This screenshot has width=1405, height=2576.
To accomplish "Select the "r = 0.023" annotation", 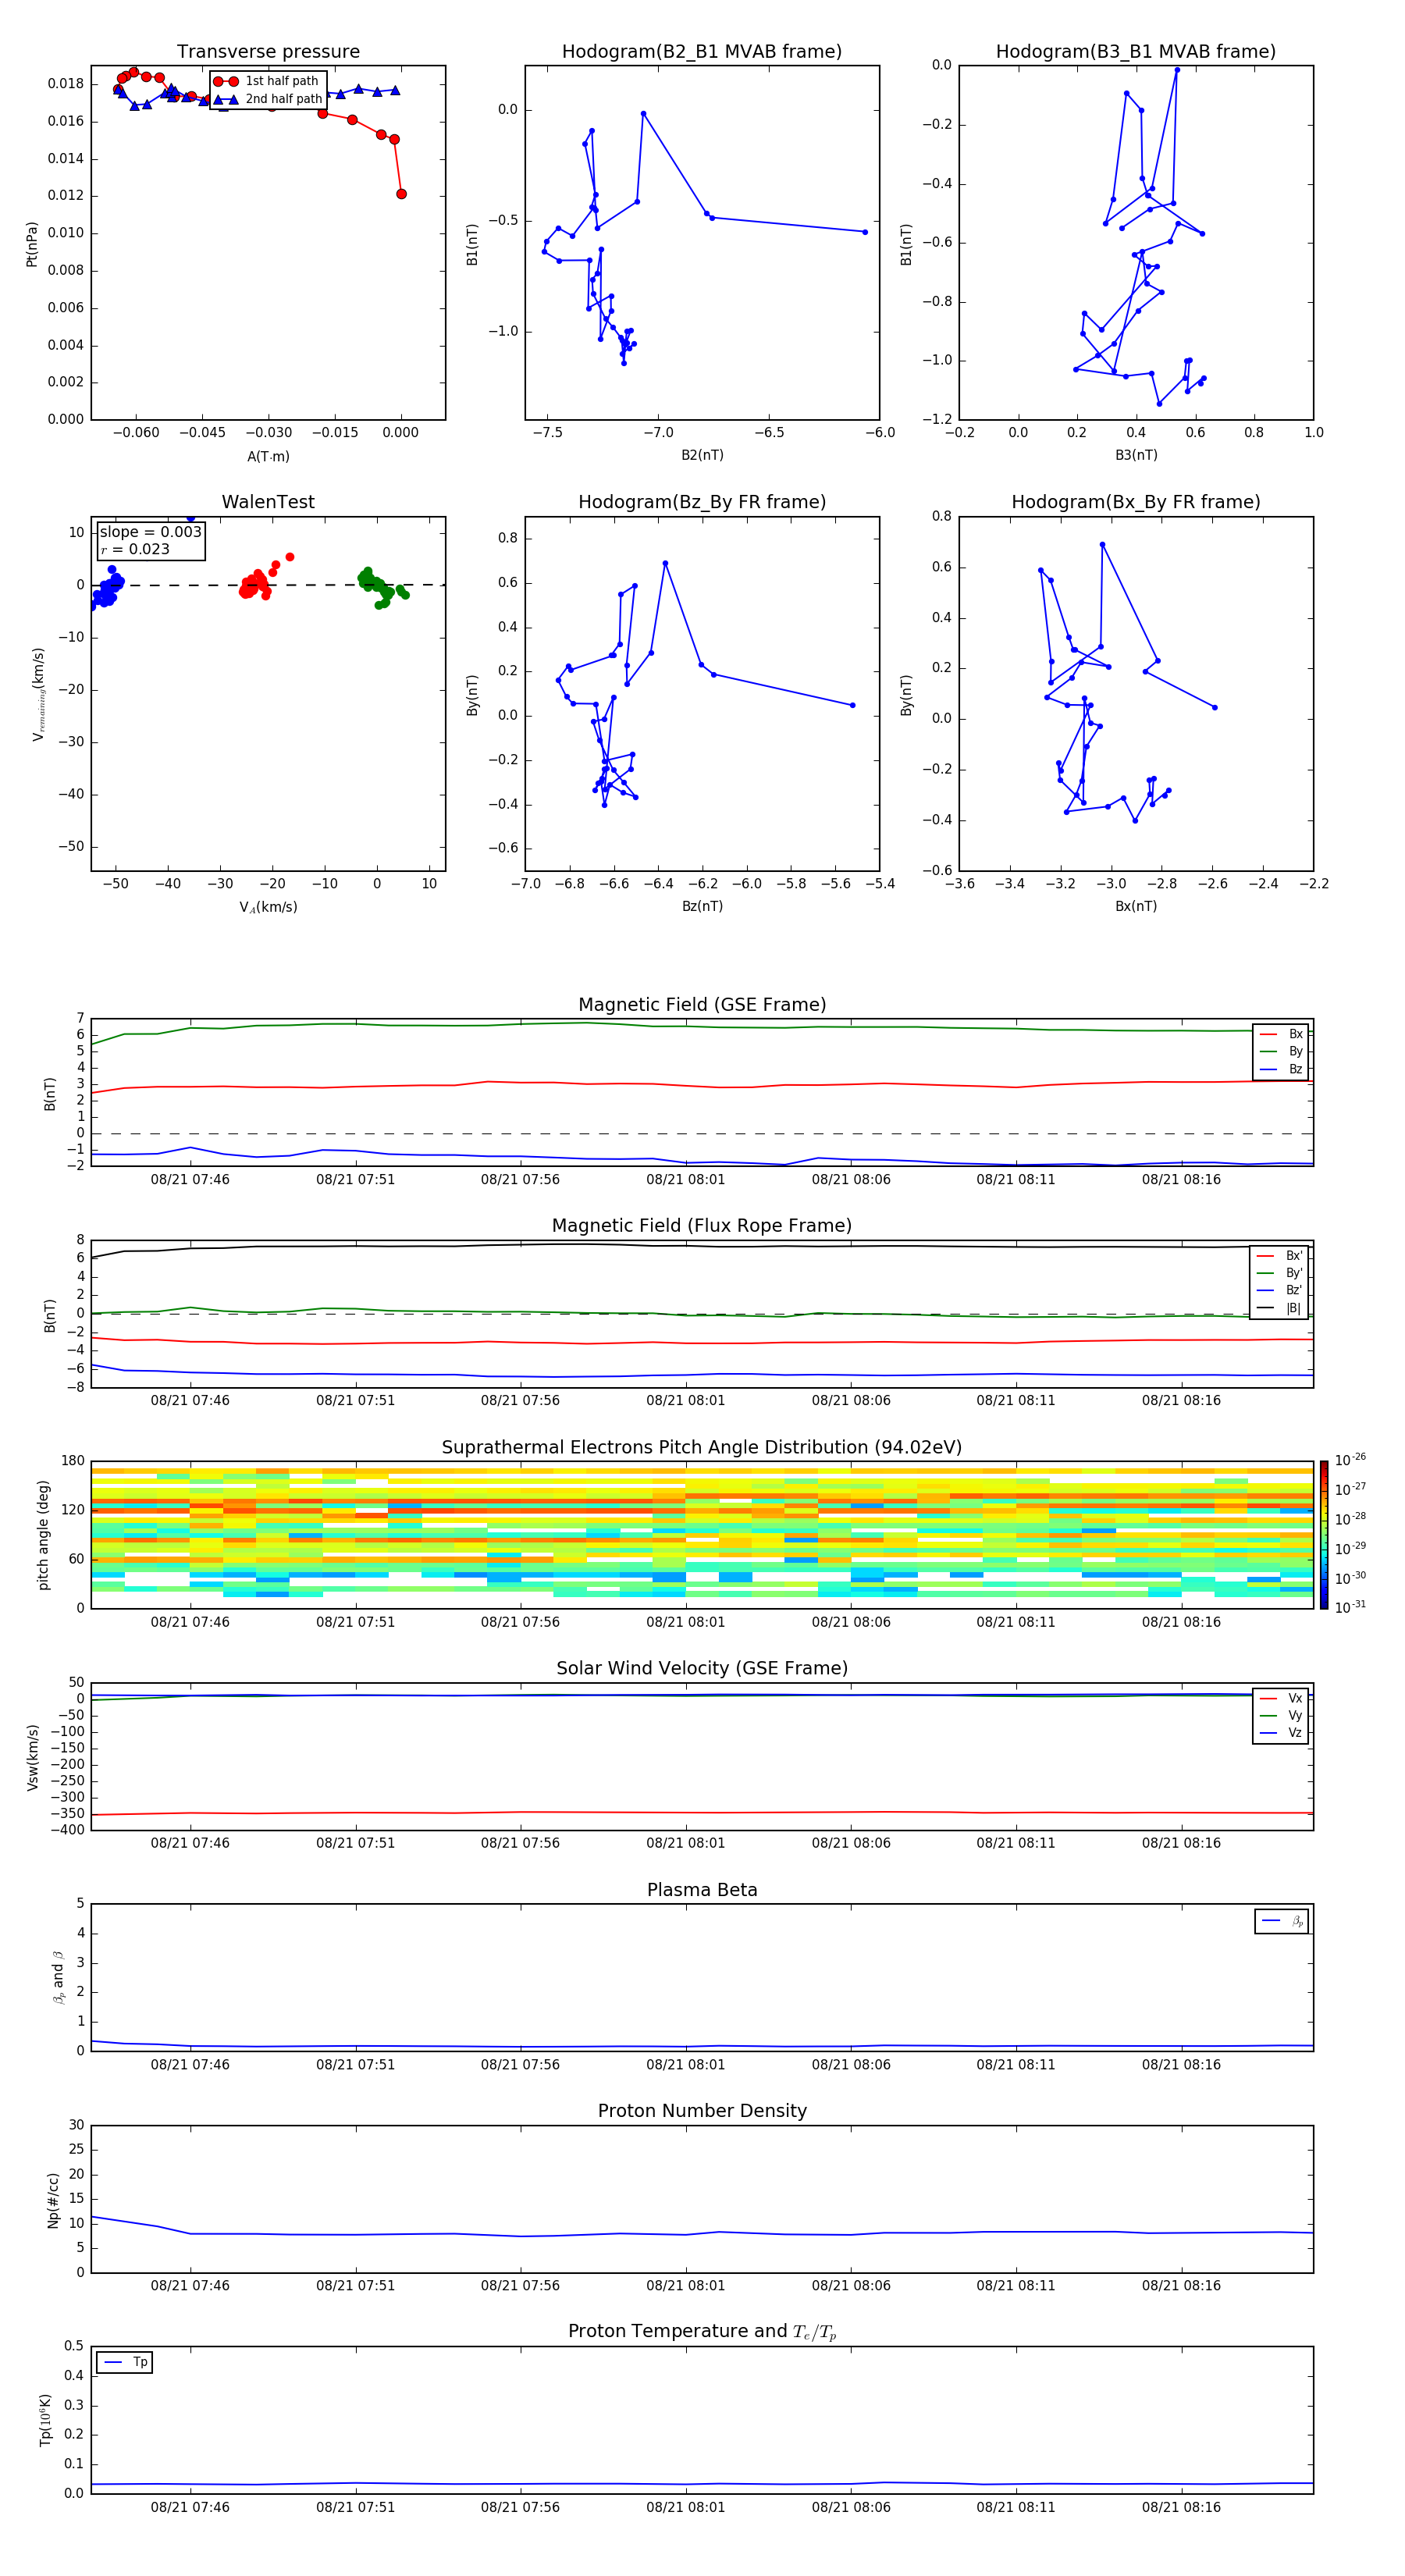I will (x=135, y=549).
